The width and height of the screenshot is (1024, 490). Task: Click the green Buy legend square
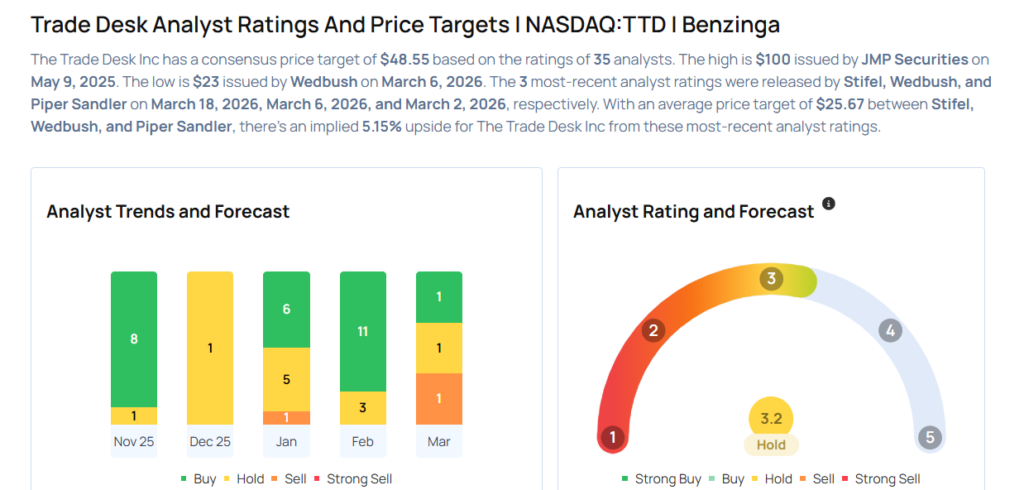[x=185, y=479]
